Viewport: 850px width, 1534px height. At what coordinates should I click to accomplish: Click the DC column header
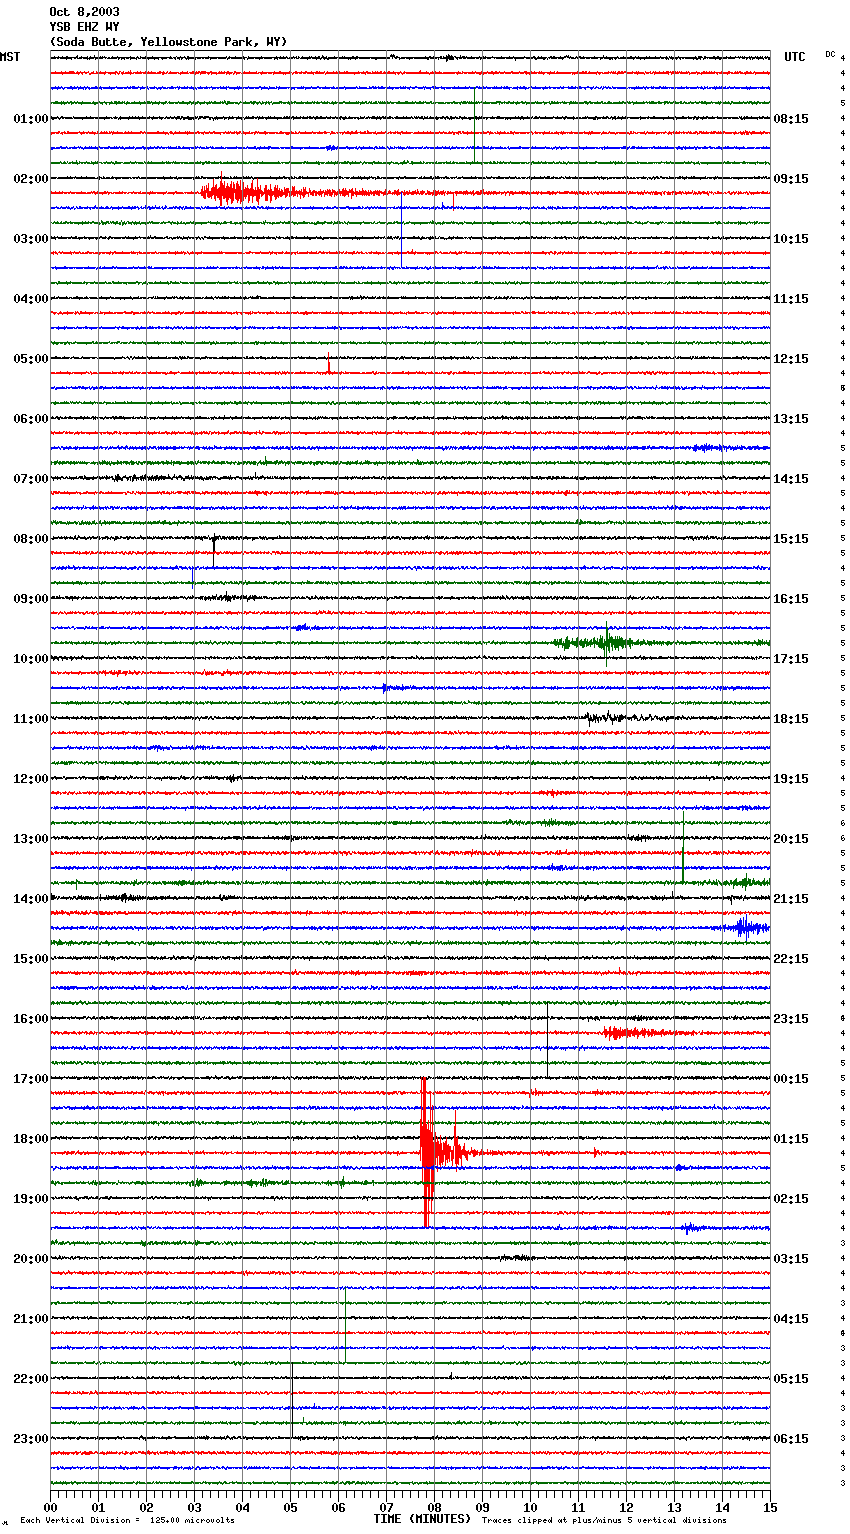[830, 54]
